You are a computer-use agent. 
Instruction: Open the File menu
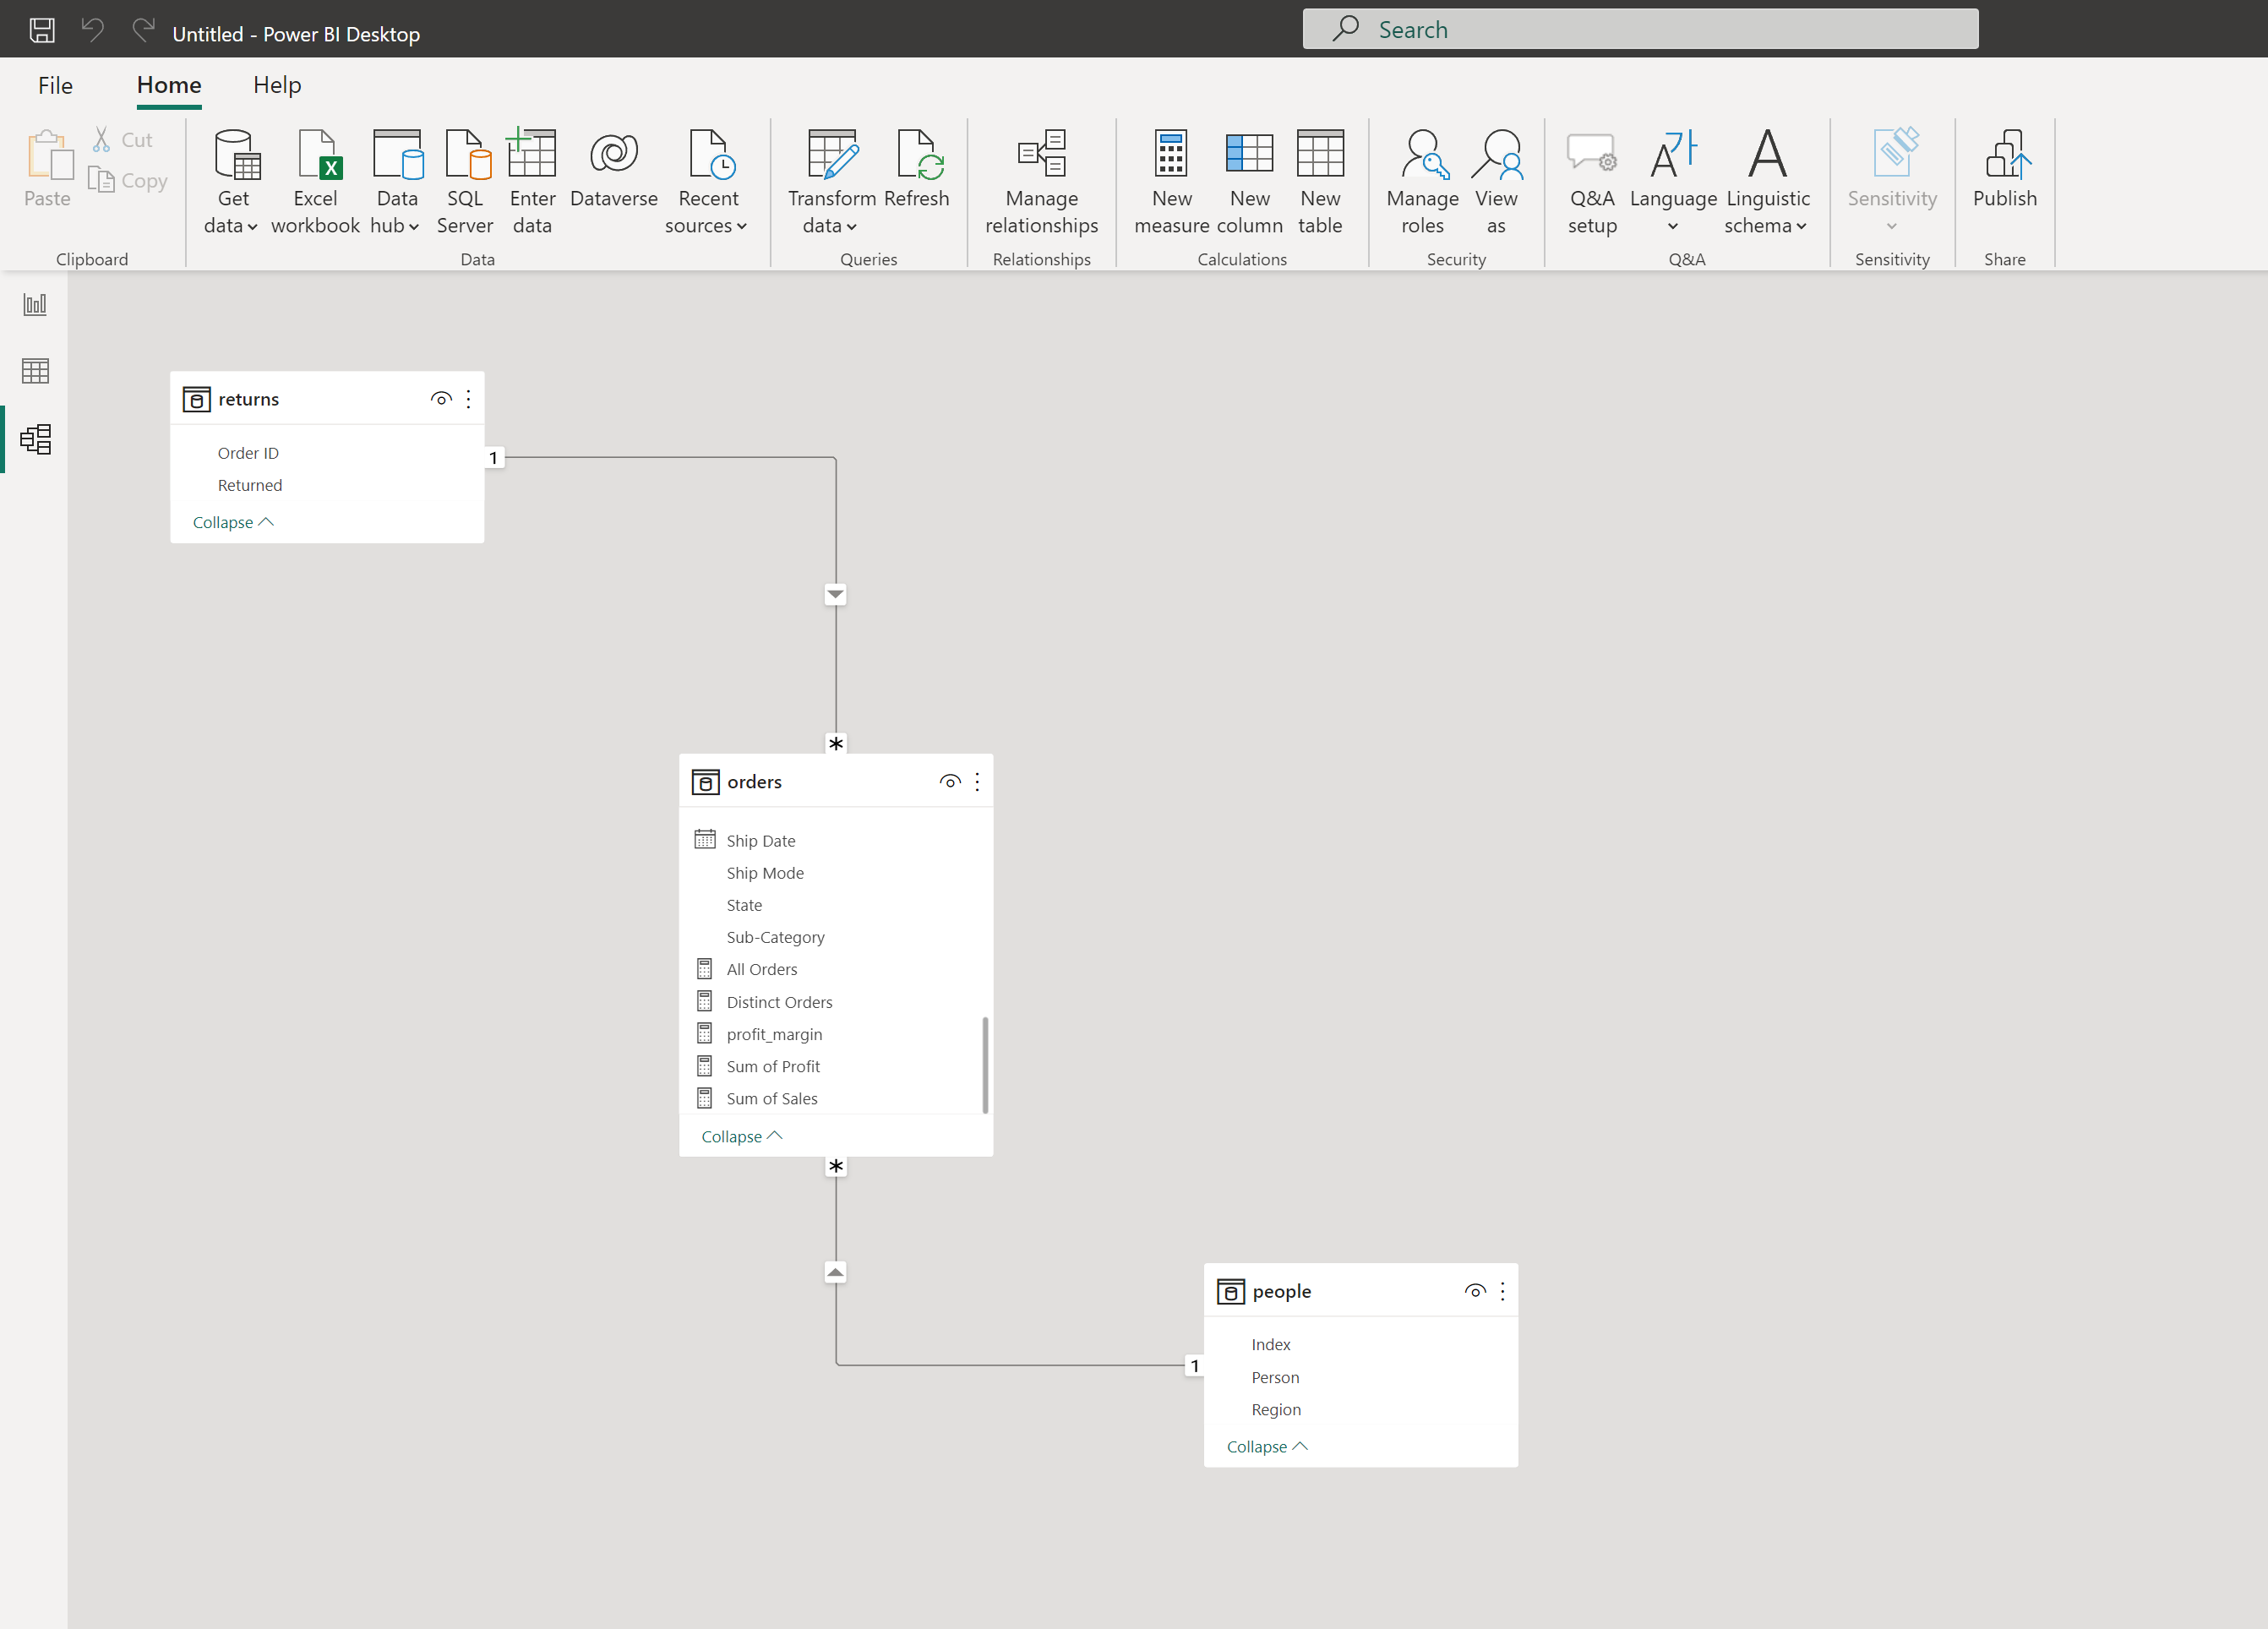(55, 85)
